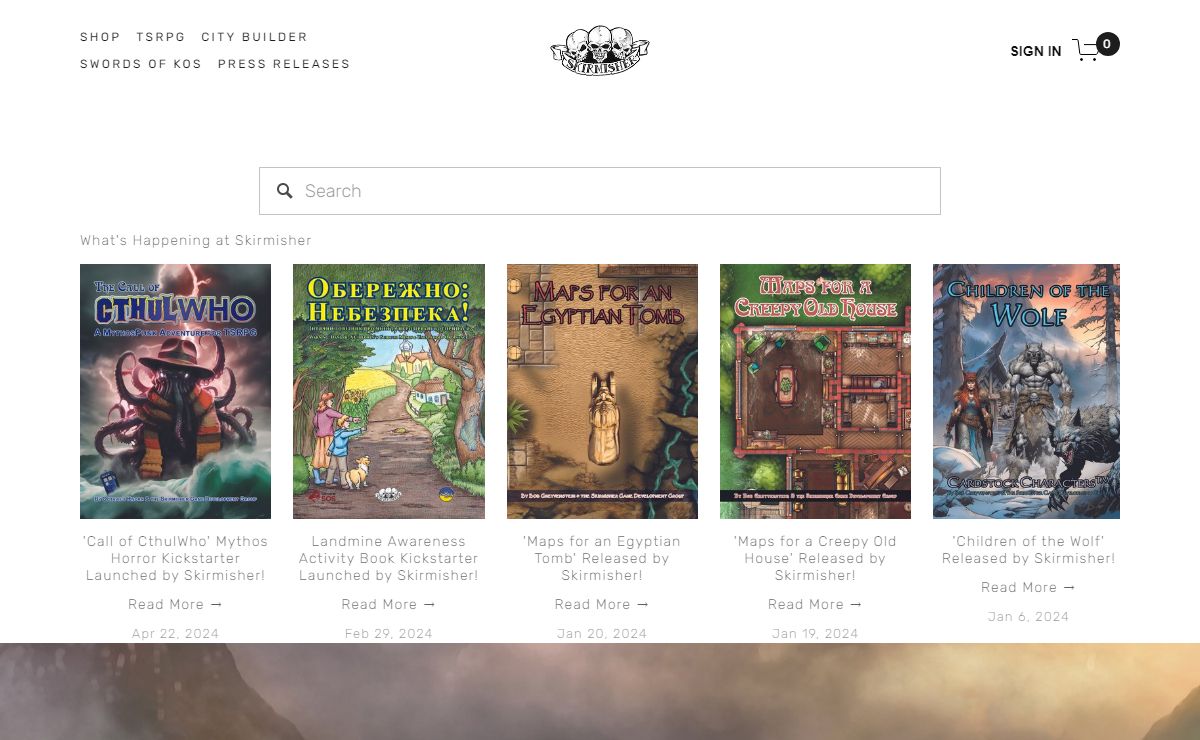Open the shopping cart icon
This screenshot has height=740, width=1200.
click(x=1086, y=50)
